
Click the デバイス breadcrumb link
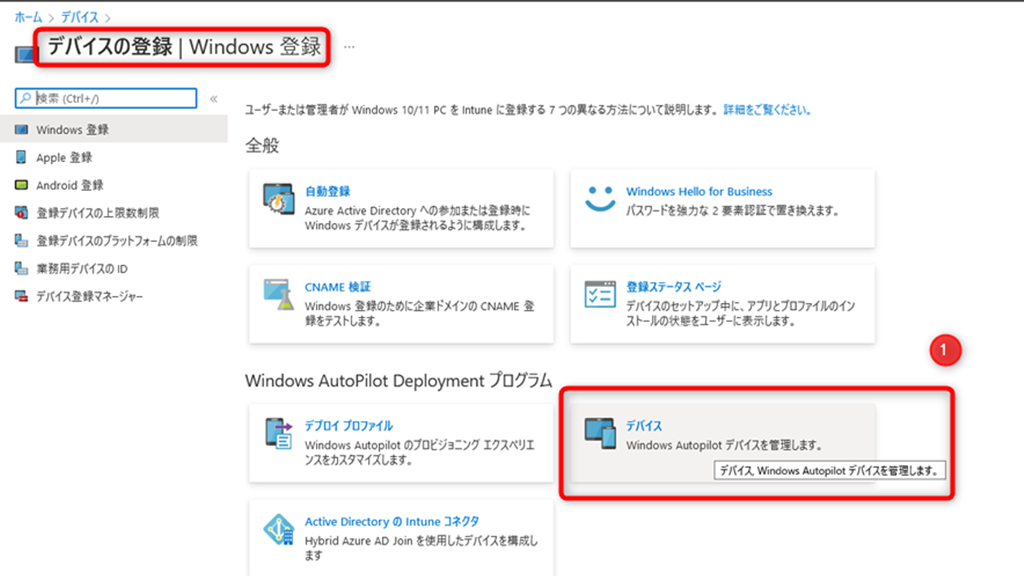pyautogui.click(x=79, y=17)
